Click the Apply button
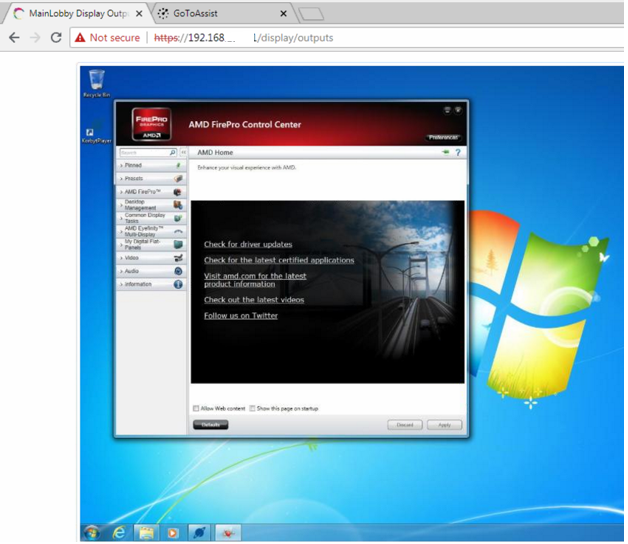628x544 pixels. (x=444, y=425)
